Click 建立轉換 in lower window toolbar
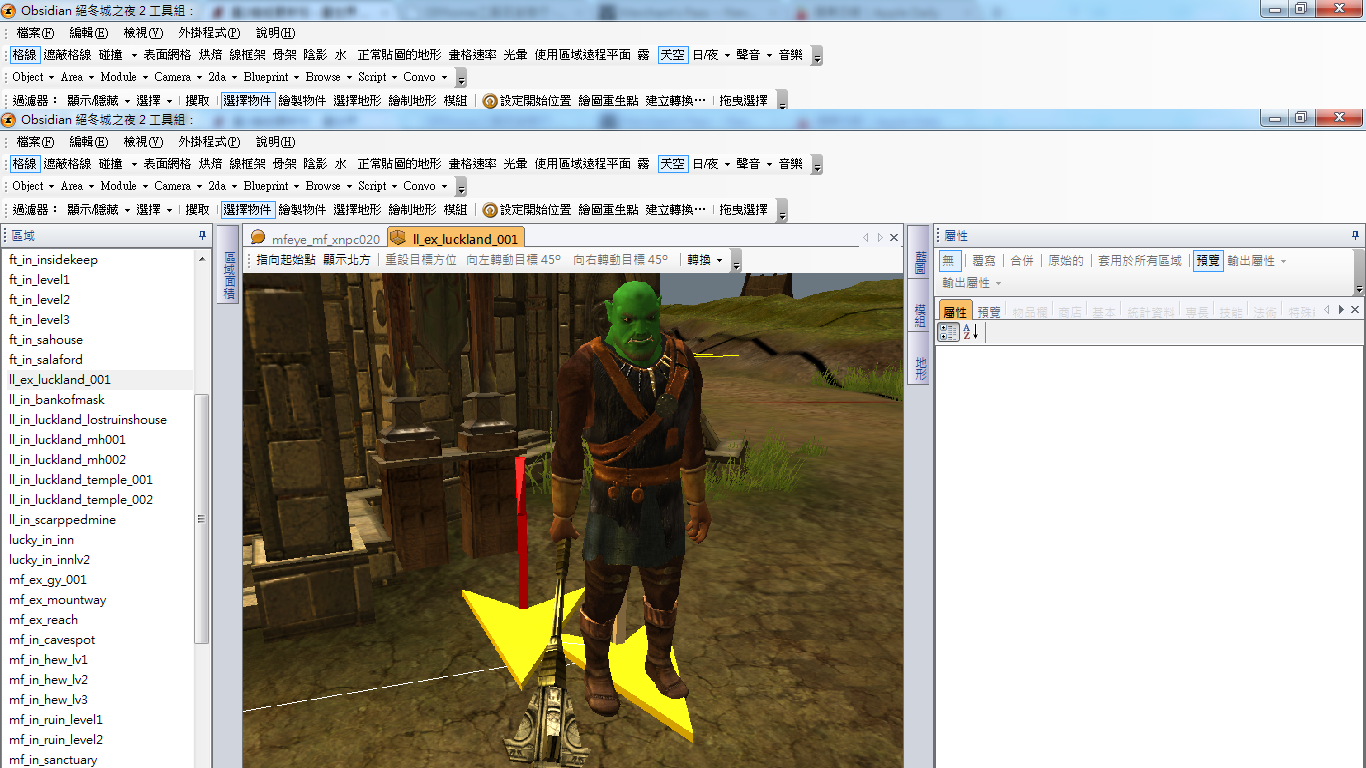Screen dimensions: 1366x768 tap(675, 210)
